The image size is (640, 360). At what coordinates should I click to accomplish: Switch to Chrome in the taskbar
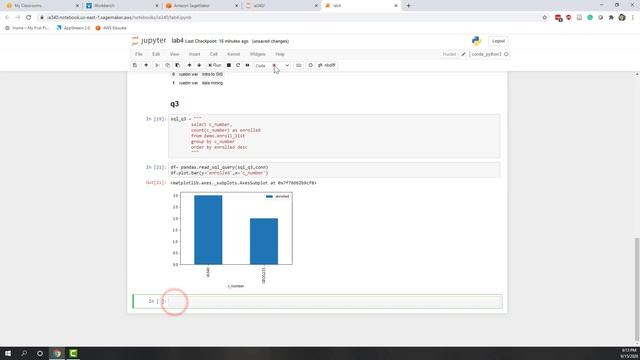pyautogui.click(x=57, y=353)
